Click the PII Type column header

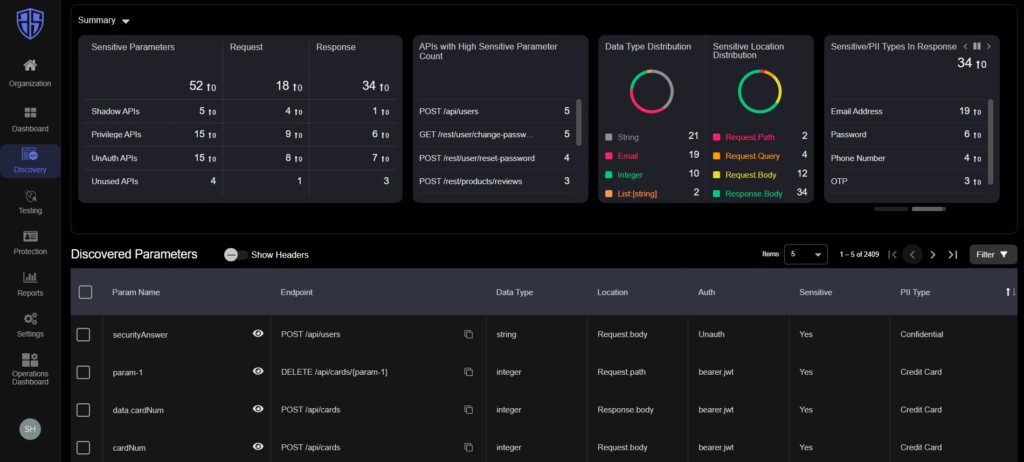[x=914, y=292]
